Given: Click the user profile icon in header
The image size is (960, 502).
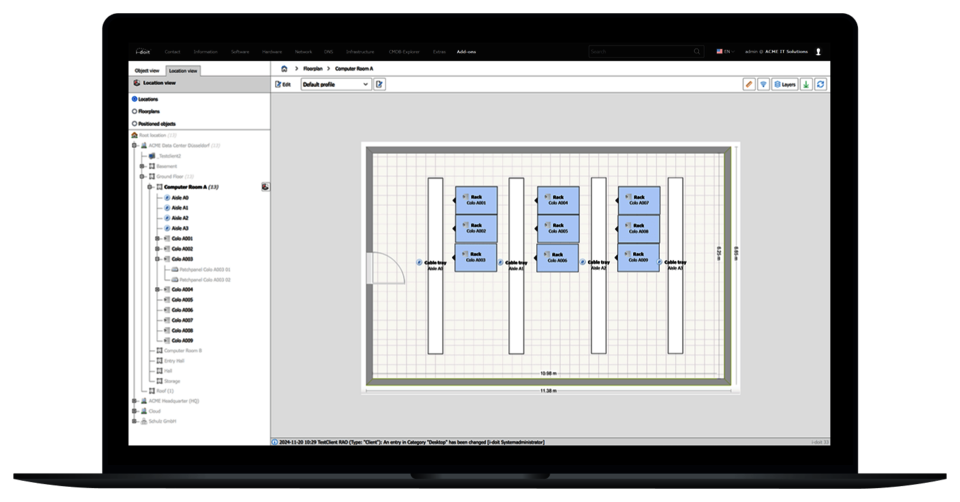Looking at the screenshot, I should point(818,51).
